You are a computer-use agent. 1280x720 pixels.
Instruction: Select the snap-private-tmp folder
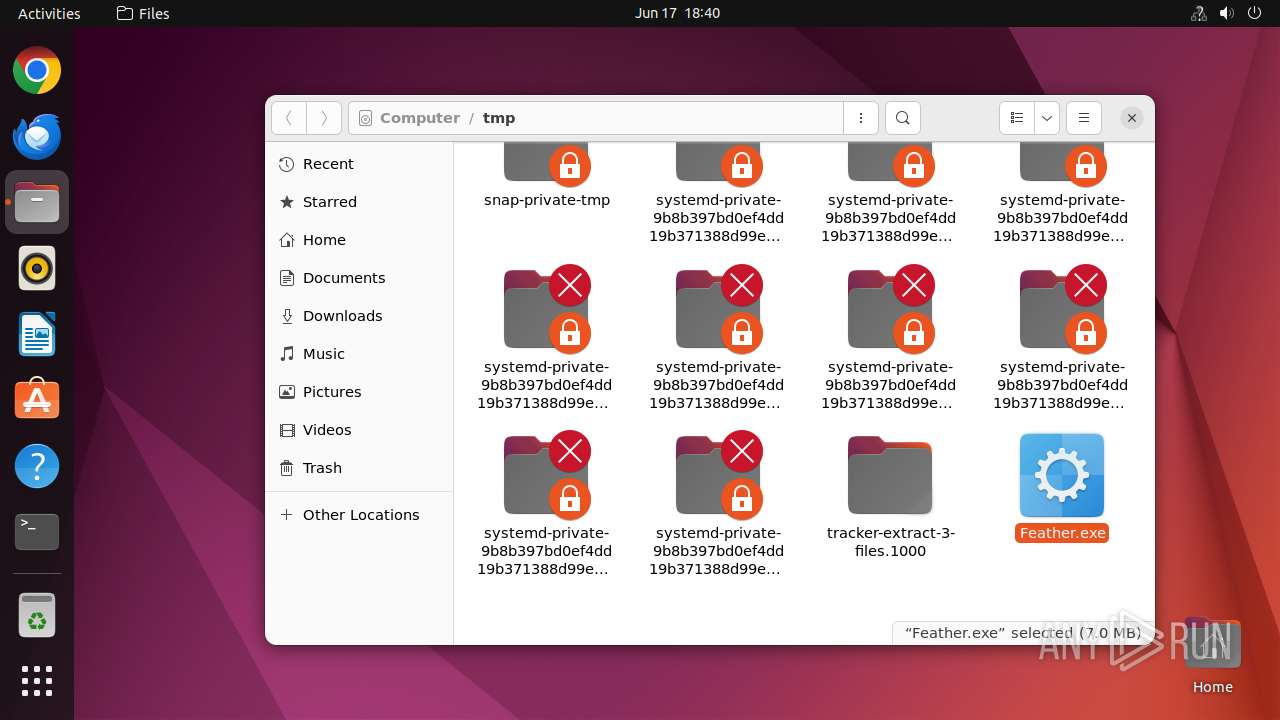coord(546,165)
